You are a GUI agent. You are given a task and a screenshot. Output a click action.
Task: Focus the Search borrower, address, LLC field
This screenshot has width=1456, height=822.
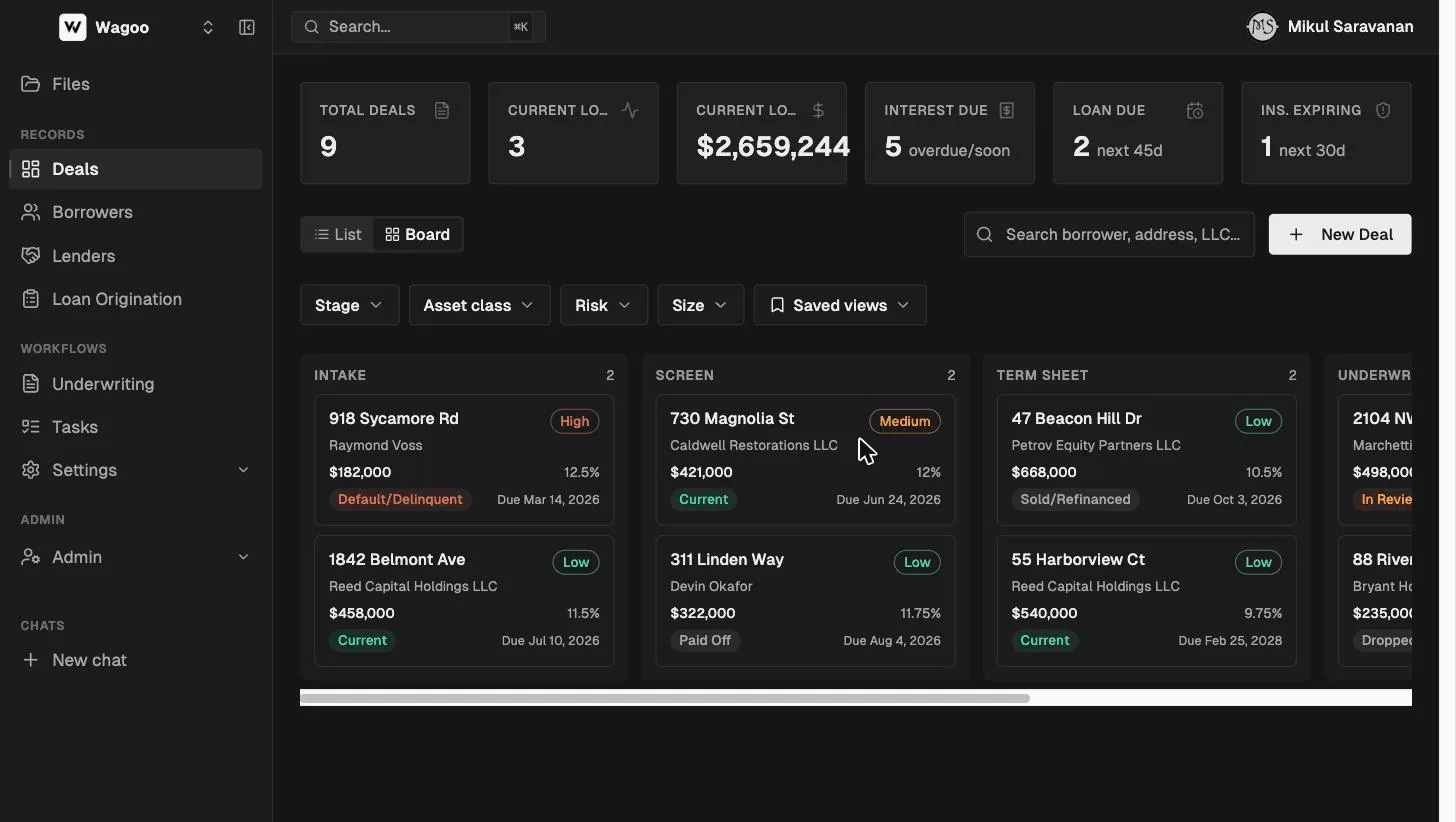coord(1109,234)
